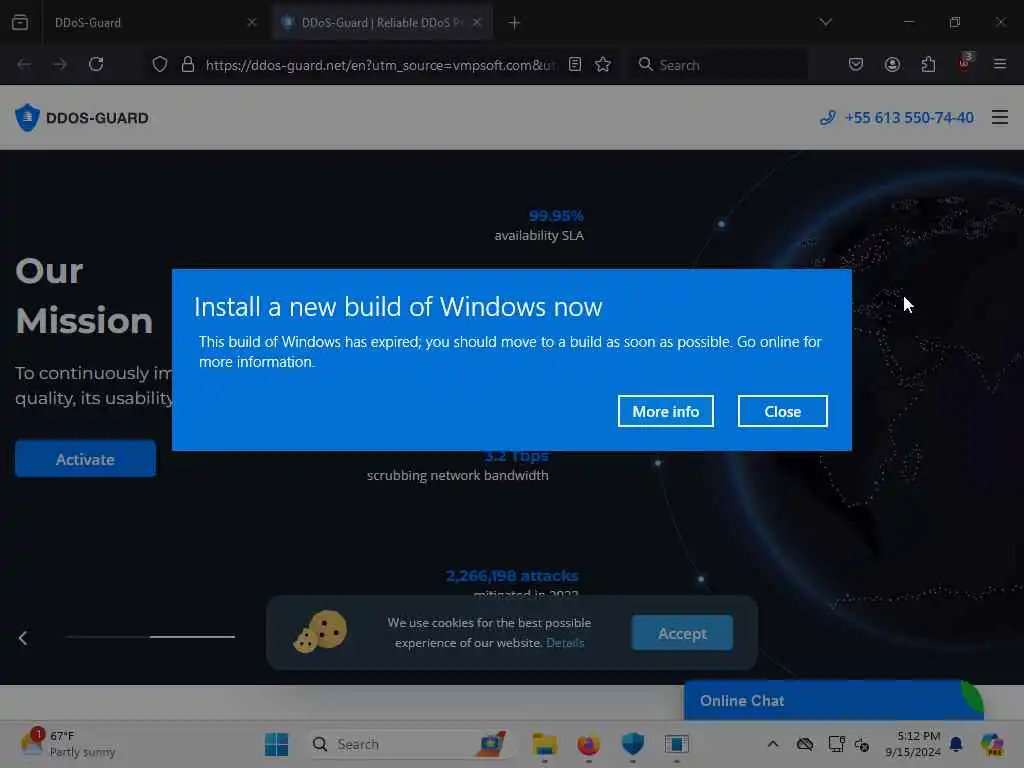Open the DDoS-Guard site hamburger menu

point(1000,118)
